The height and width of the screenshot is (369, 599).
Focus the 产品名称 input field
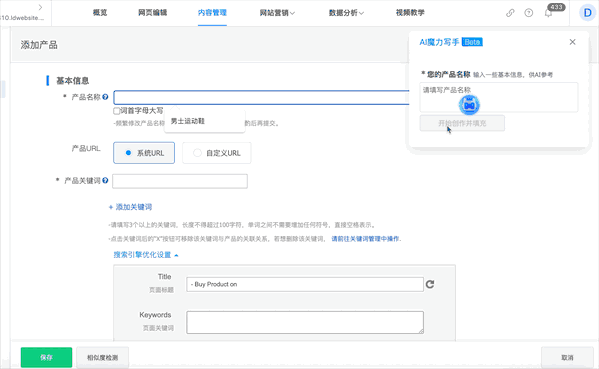tap(261, 97)
